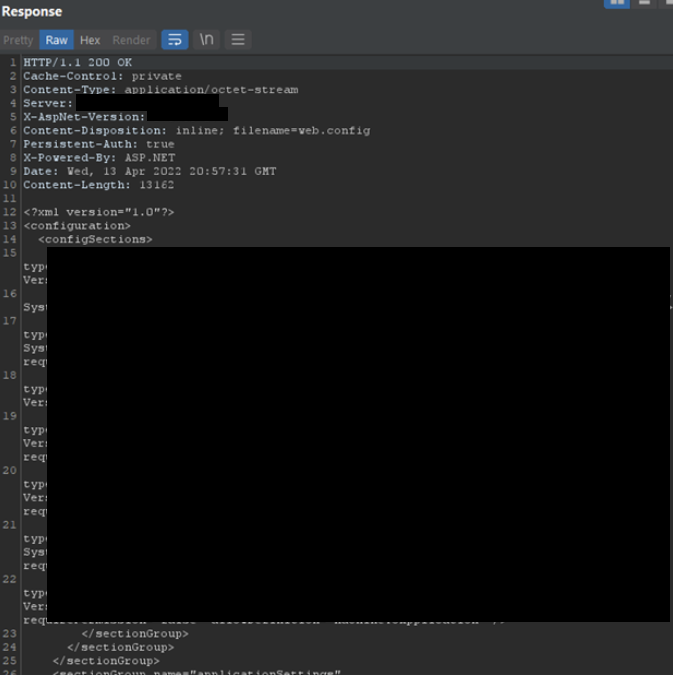The height and width of the screenshot is (675, 673).
Task: Click the Response panel title
Action: [32, 12]
